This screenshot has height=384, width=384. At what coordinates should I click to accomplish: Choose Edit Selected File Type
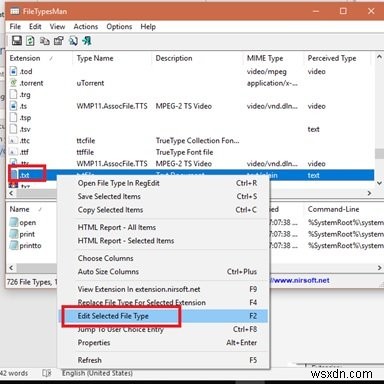point(163,316)
